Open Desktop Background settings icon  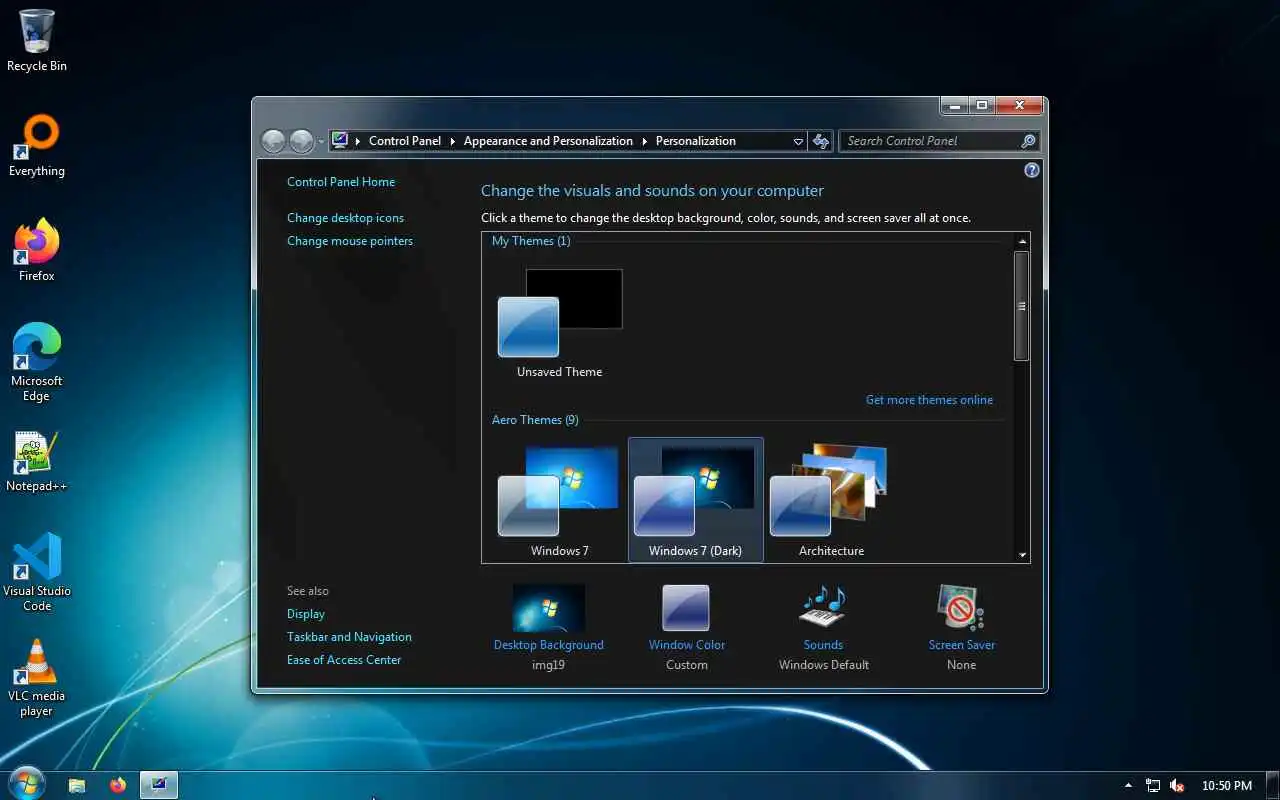pyautogui.click(x=549, y=608)
